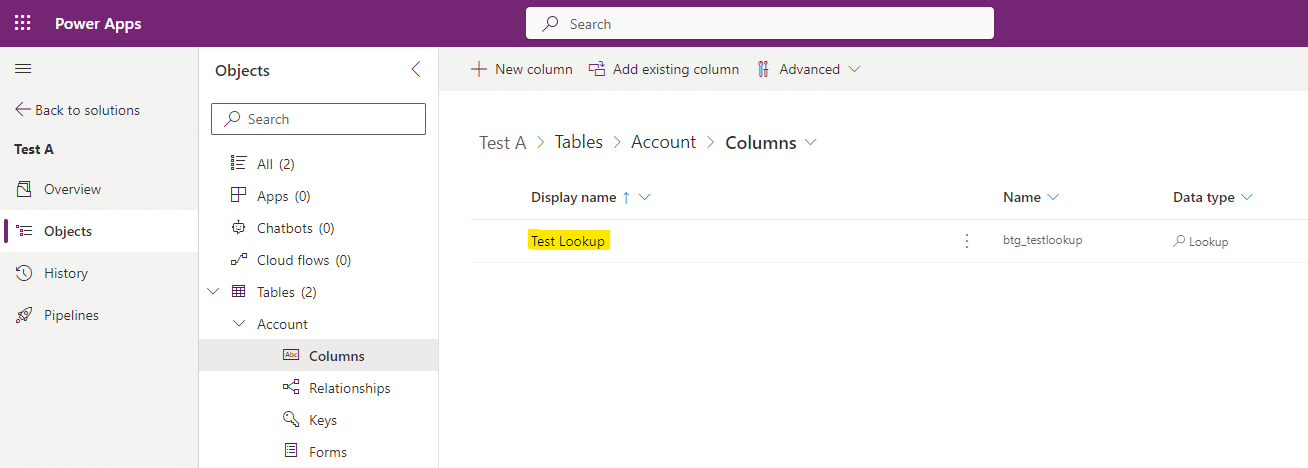This screenshot has width=1308, height=468.
Task: Click Add existing column
Action: (664, 69)
